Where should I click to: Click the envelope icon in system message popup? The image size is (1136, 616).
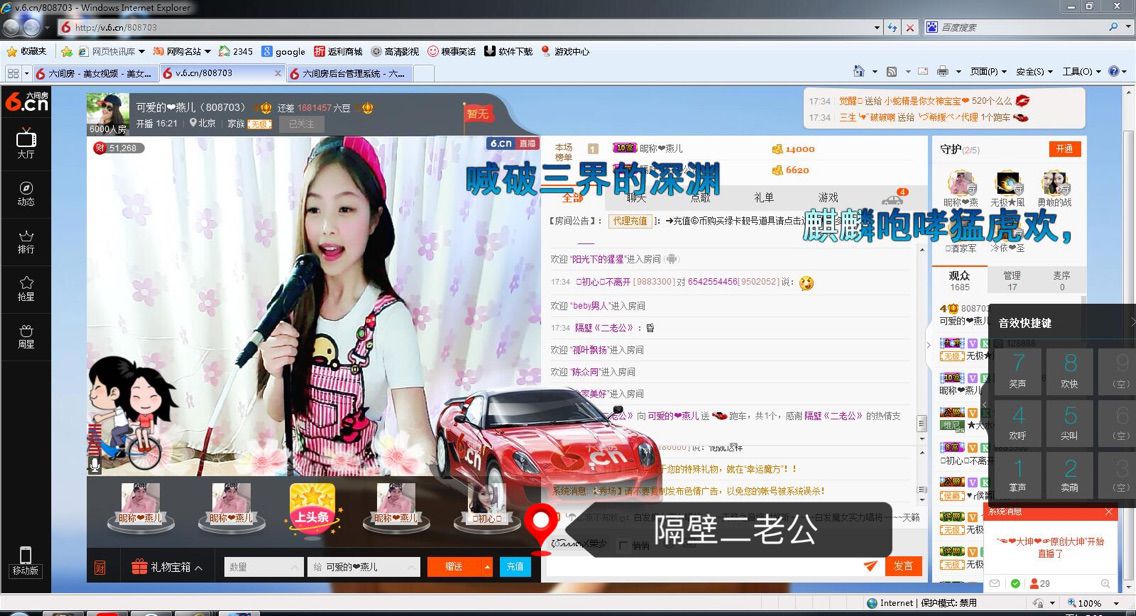995,583
